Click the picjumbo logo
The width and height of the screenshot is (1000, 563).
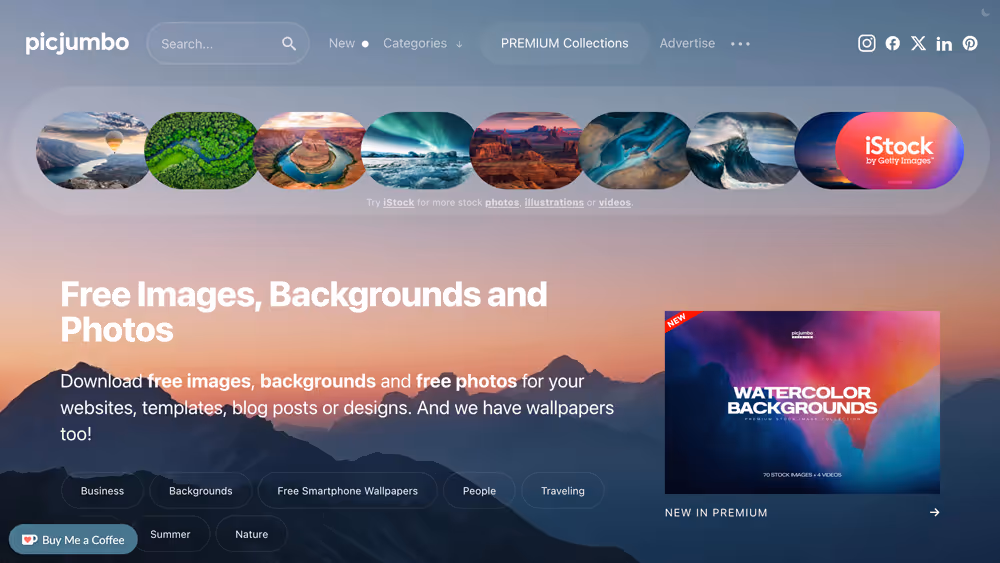click(x=77, y=43)
